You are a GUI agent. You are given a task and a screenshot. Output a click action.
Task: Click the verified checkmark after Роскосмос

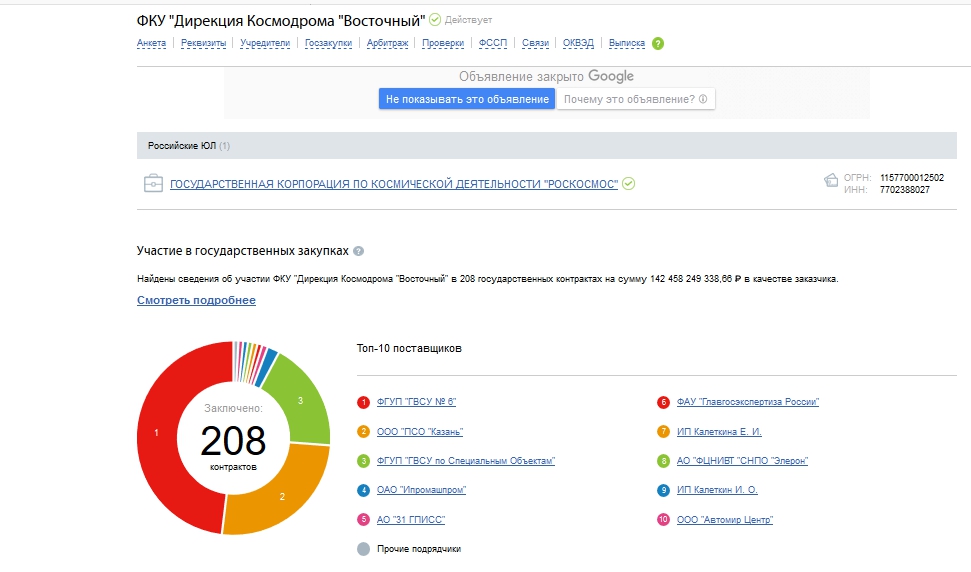(629, 184)
